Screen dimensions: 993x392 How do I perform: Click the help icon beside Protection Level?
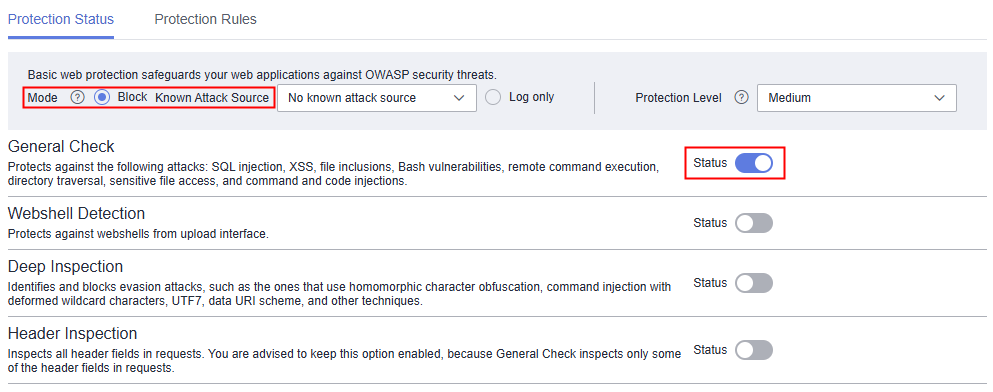click(x=742, y=98)
